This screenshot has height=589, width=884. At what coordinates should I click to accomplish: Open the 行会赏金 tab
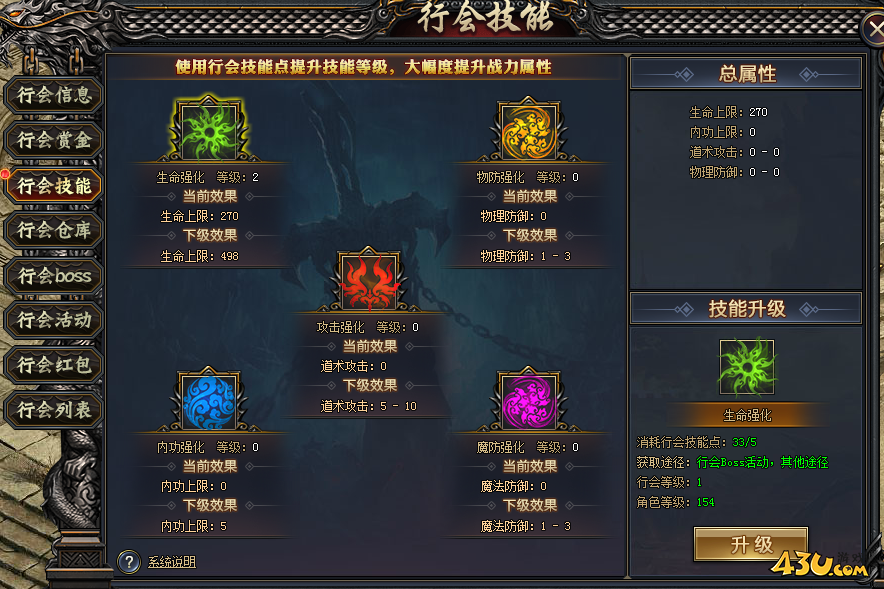tap(54, 140)
